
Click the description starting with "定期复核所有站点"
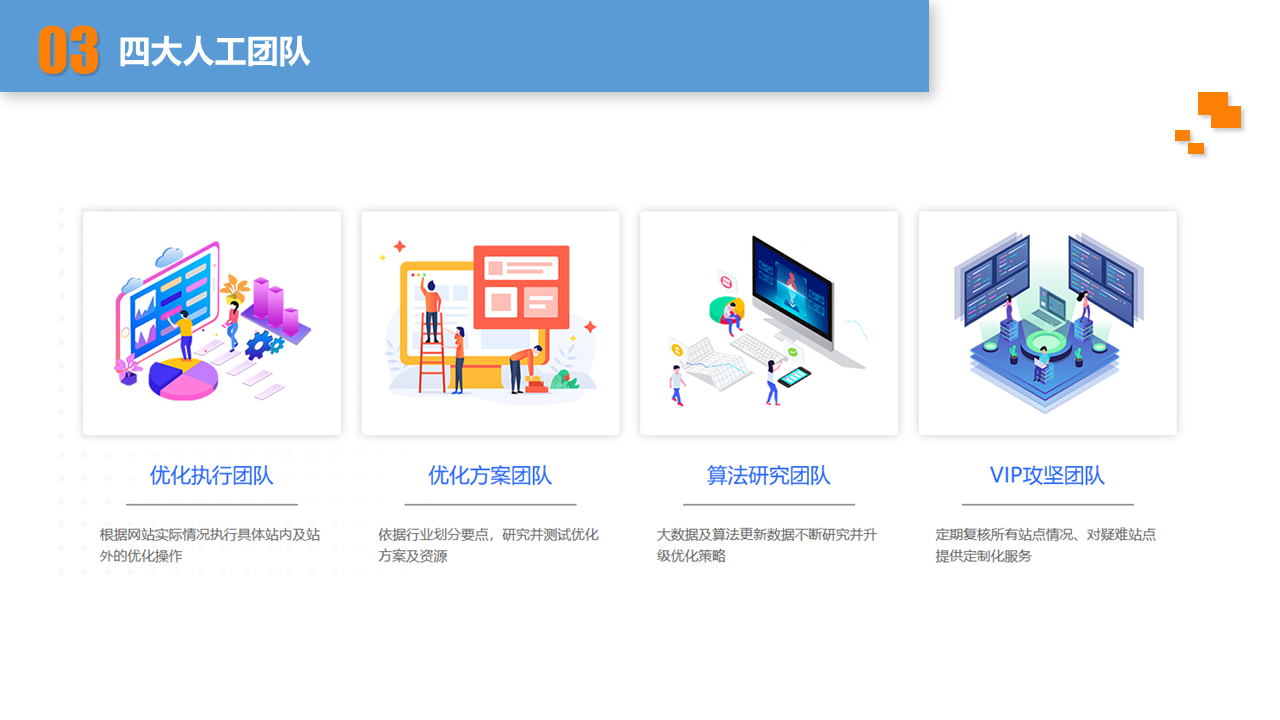tap(1045, 545)
